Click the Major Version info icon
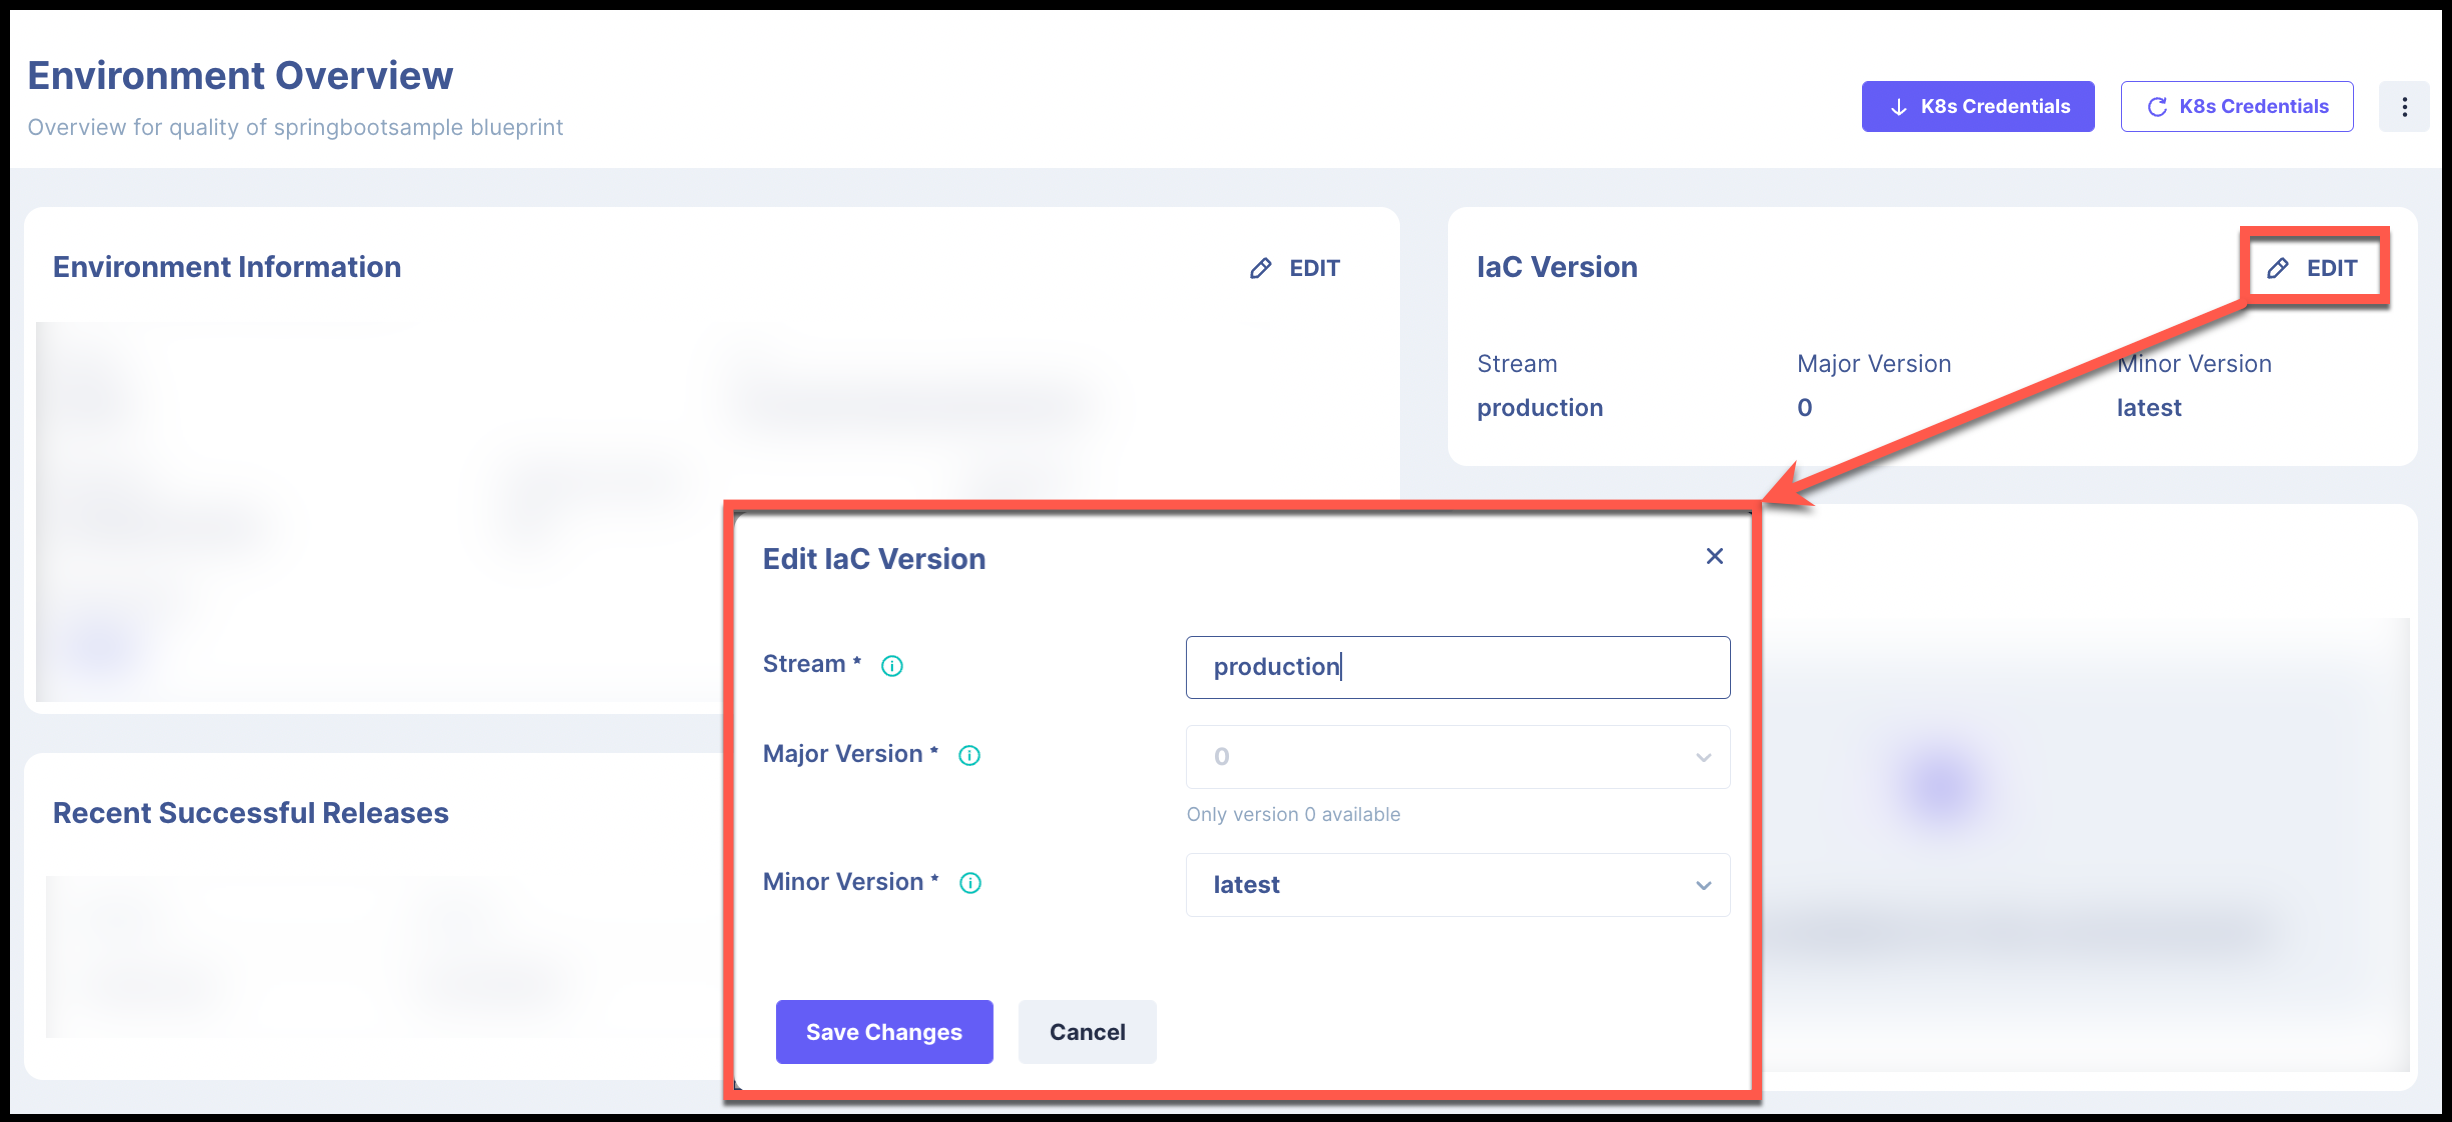This screenshot has height=1122, width=2452. tap(969, 756)
